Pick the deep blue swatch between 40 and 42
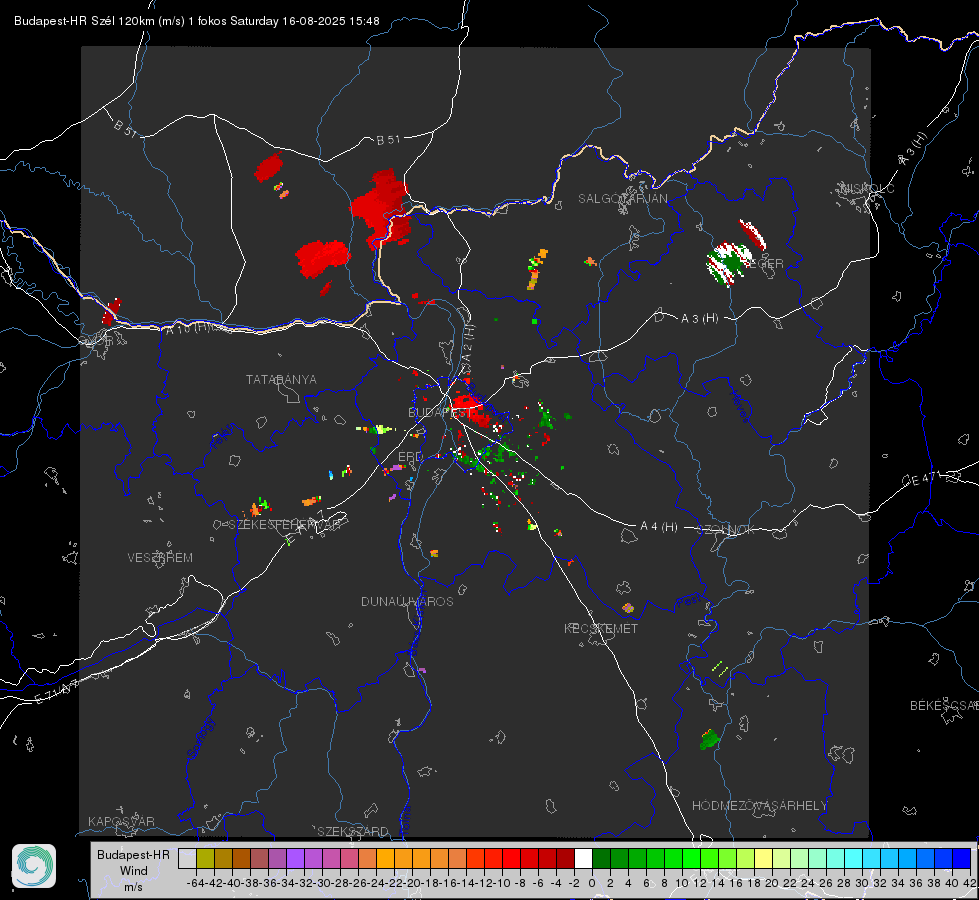 point(962,858)
